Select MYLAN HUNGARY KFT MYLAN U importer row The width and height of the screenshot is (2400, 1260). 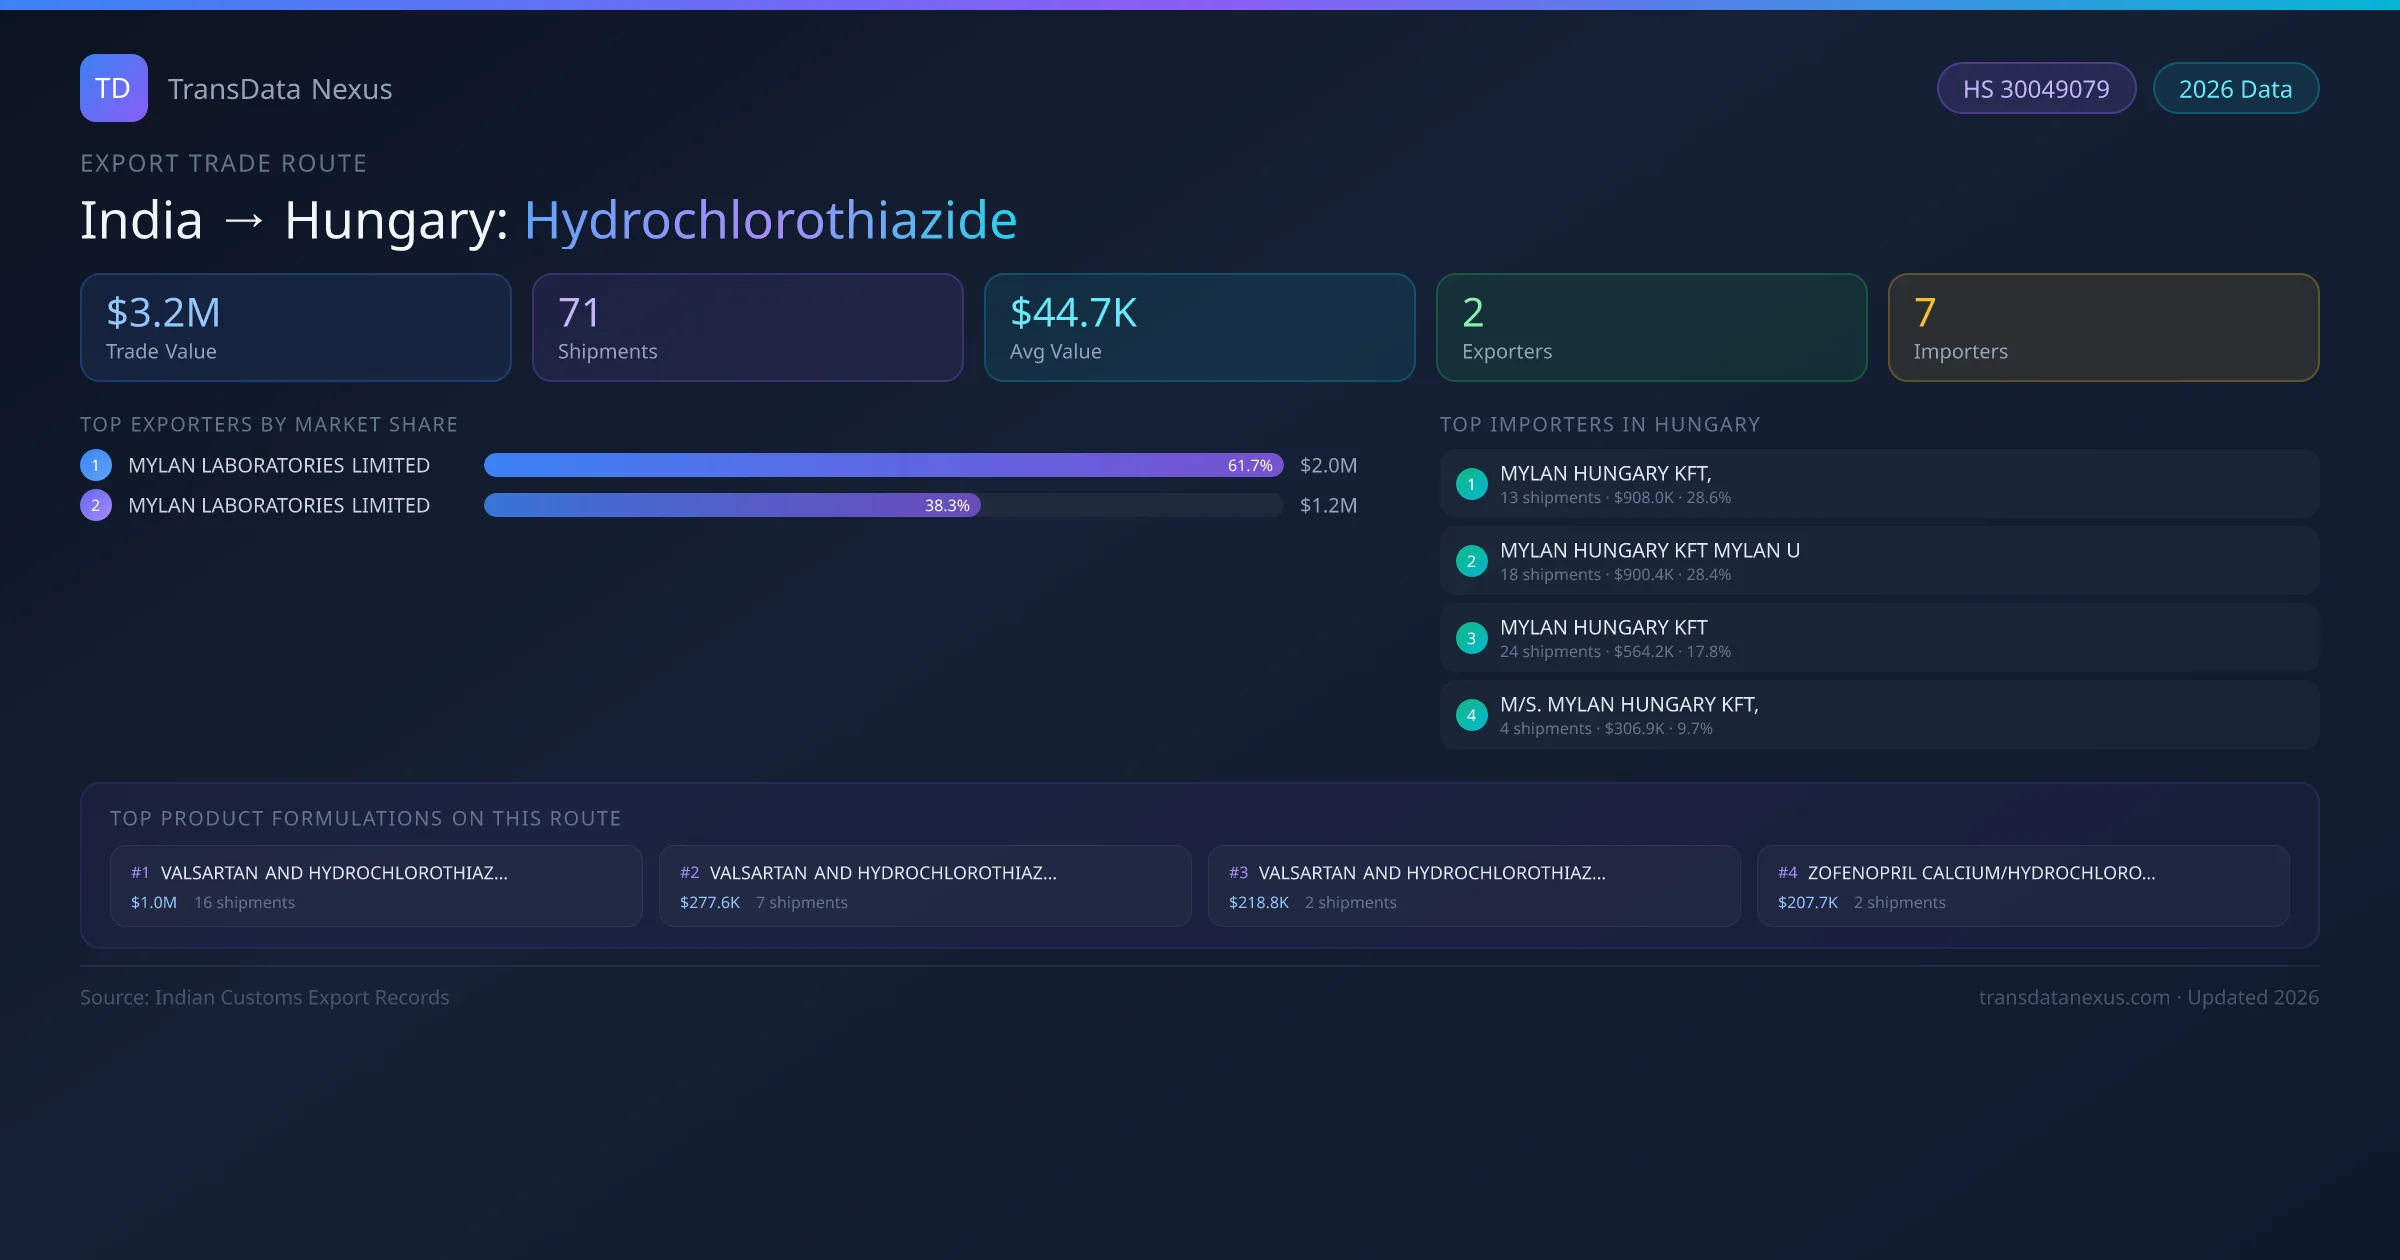tap(1879, 561)
